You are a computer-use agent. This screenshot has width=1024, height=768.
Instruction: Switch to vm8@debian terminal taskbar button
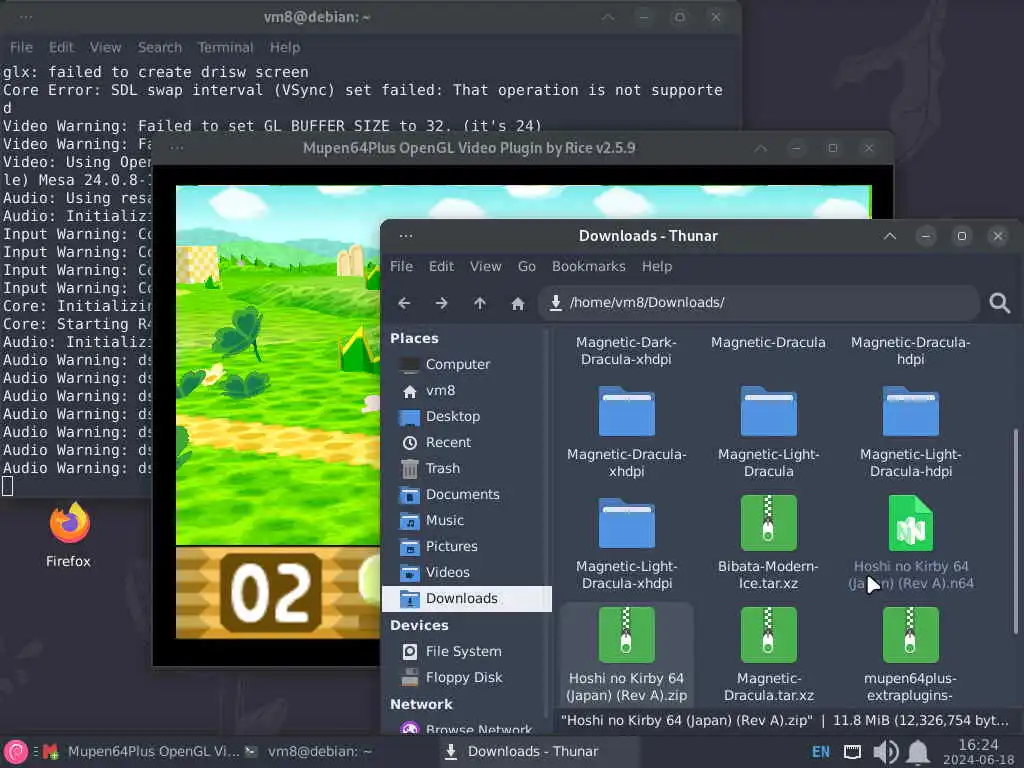308,752
